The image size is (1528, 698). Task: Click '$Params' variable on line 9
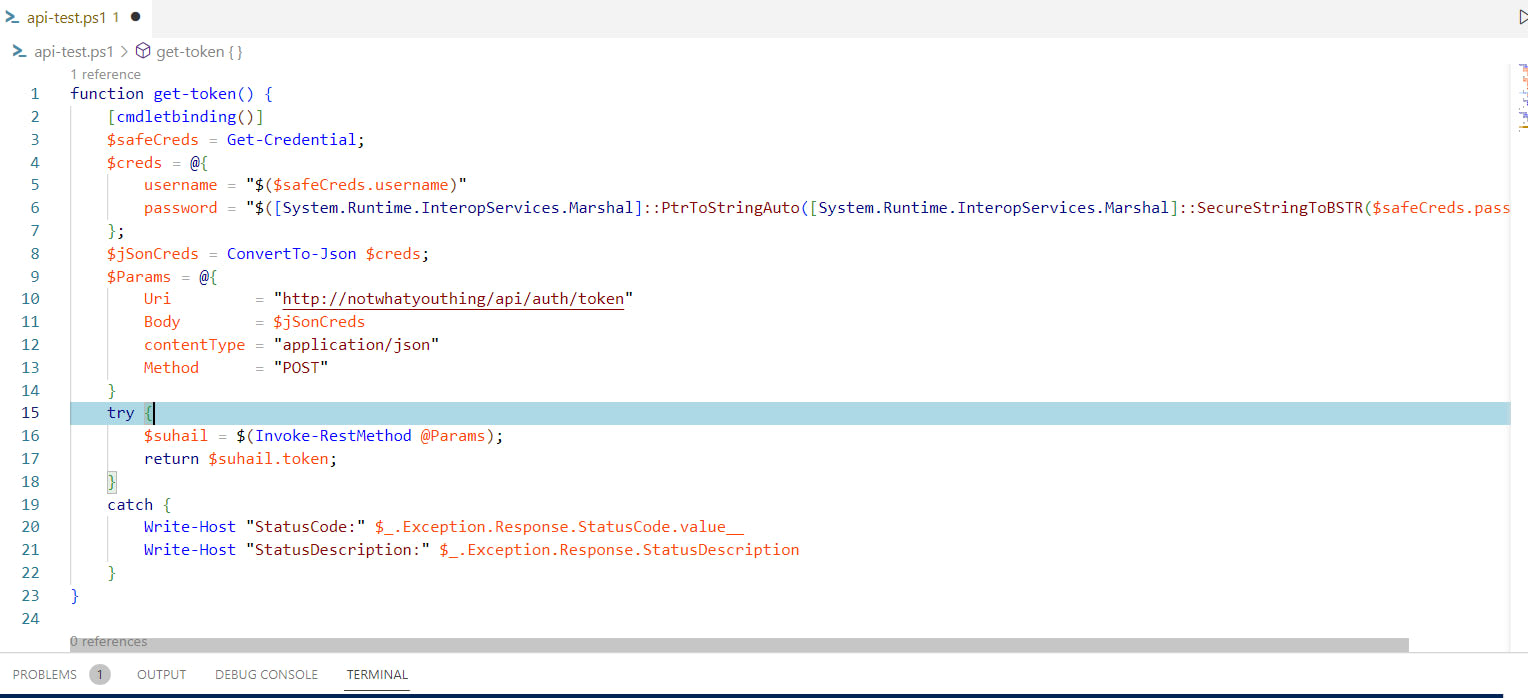(x=139, y=277)
